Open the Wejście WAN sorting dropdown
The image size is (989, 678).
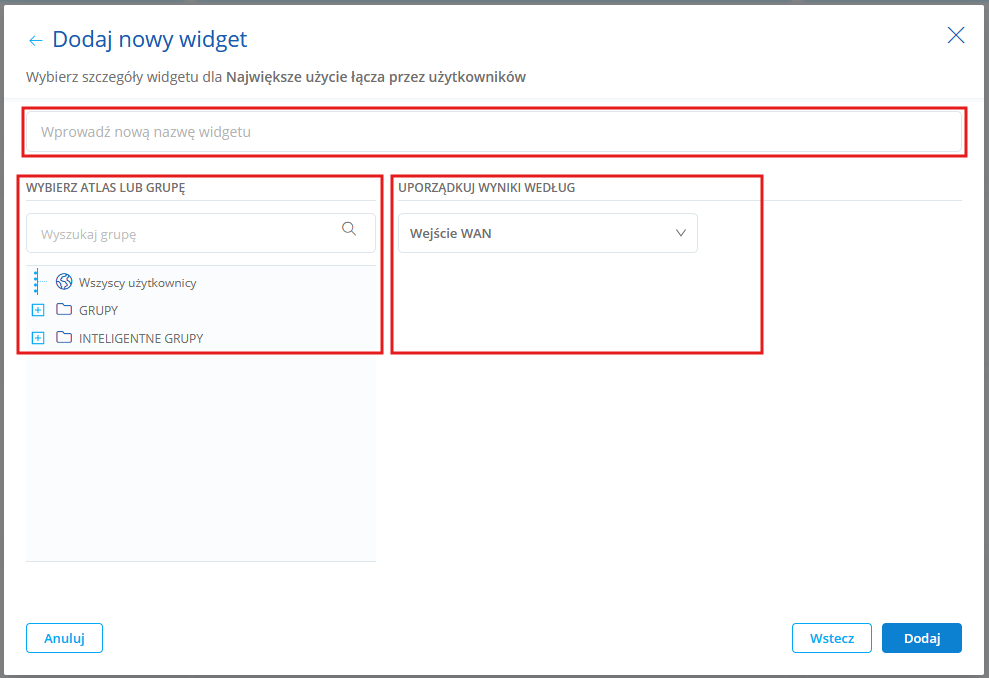tap(547, 233)
